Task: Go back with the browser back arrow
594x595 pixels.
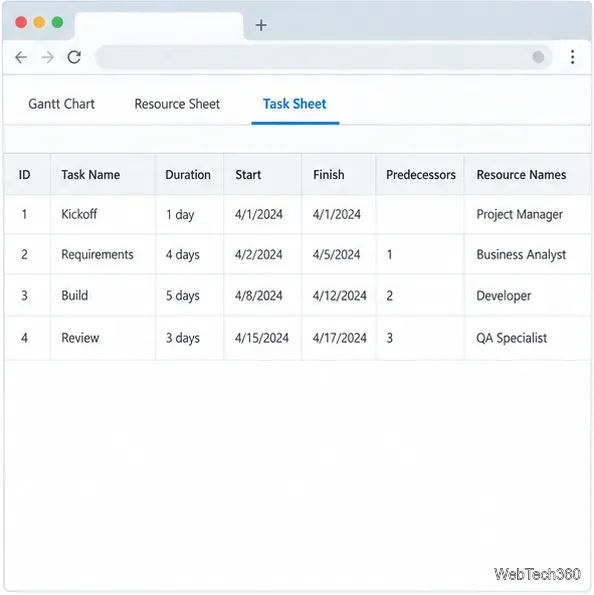Action: click(21, 57)
